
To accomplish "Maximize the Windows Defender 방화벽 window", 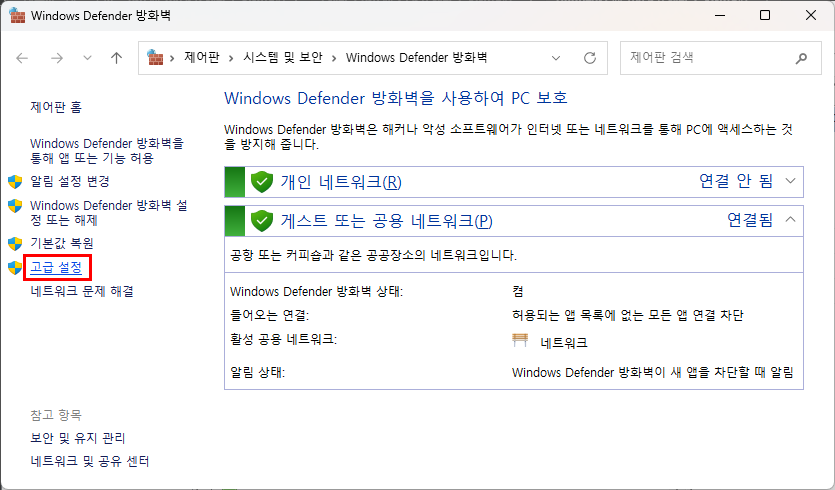I will pyautogui.click(x=765, y=15).
